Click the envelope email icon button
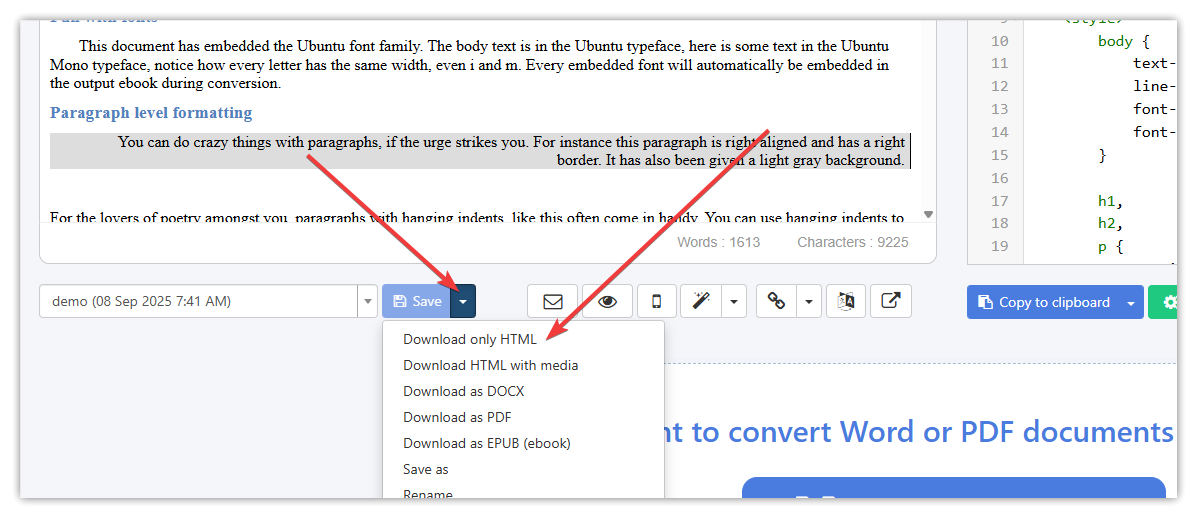 [x=552, y=301]
